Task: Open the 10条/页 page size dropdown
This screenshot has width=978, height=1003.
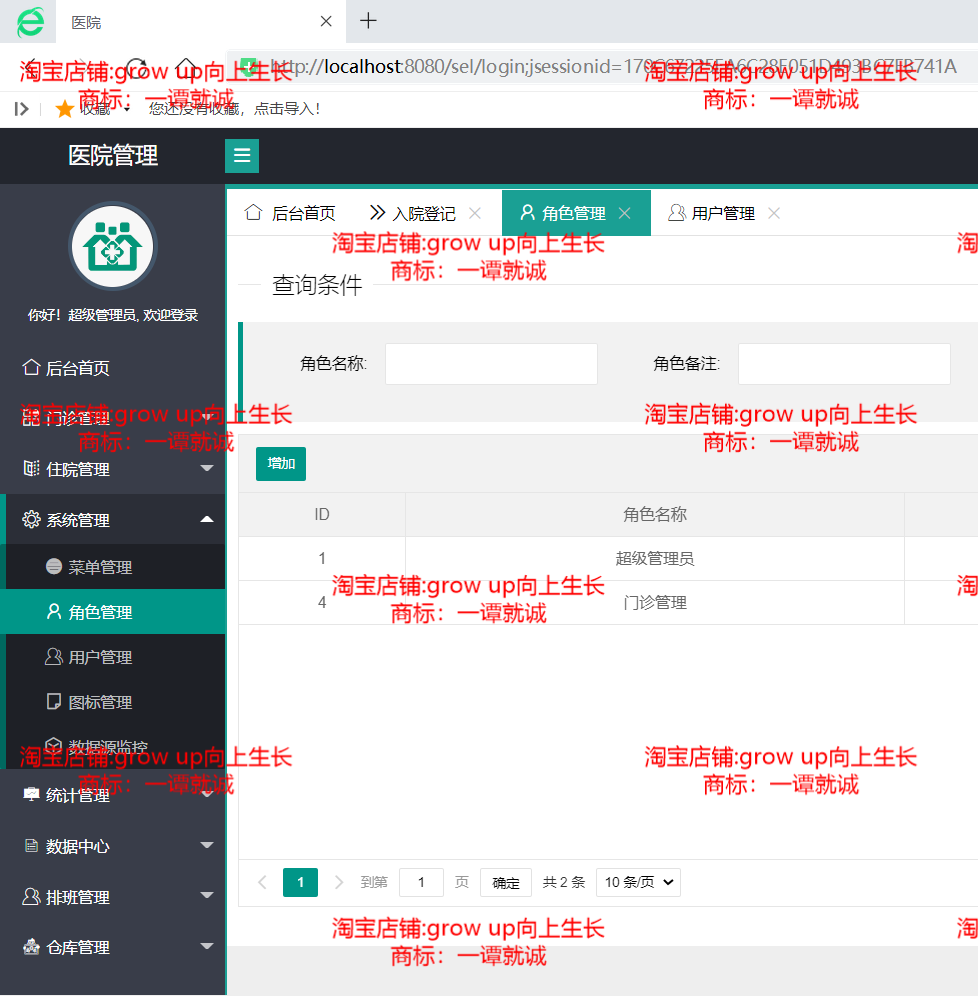Action: tap(638, 881)
